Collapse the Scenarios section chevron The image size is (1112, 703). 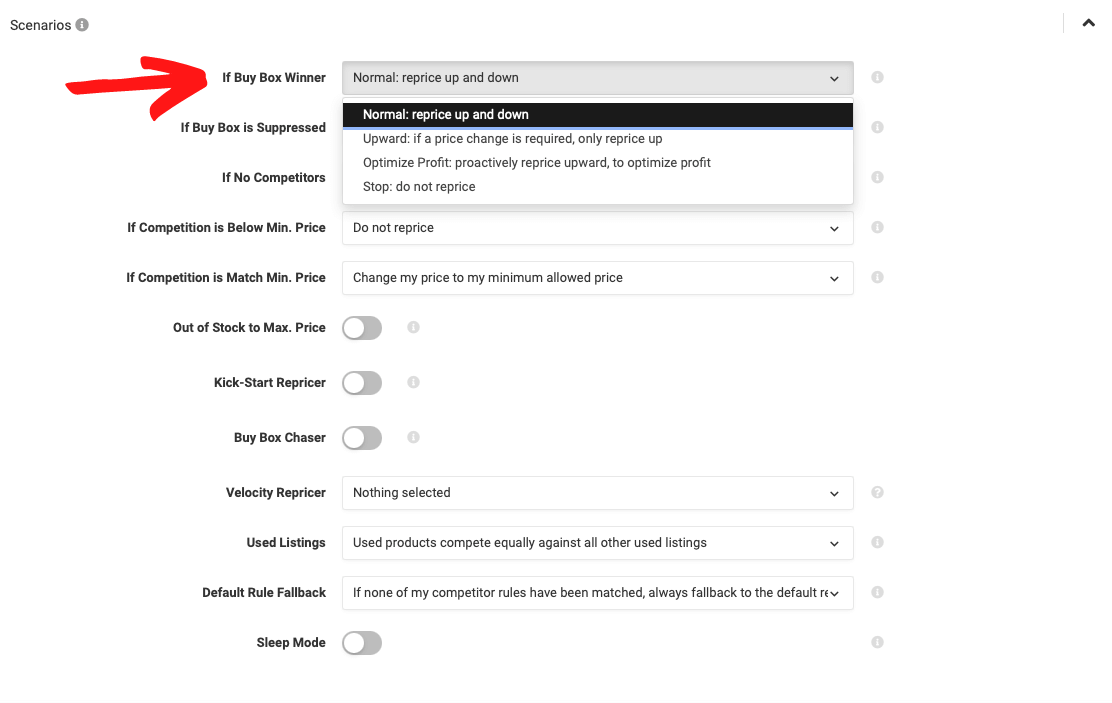point(1088,24)
